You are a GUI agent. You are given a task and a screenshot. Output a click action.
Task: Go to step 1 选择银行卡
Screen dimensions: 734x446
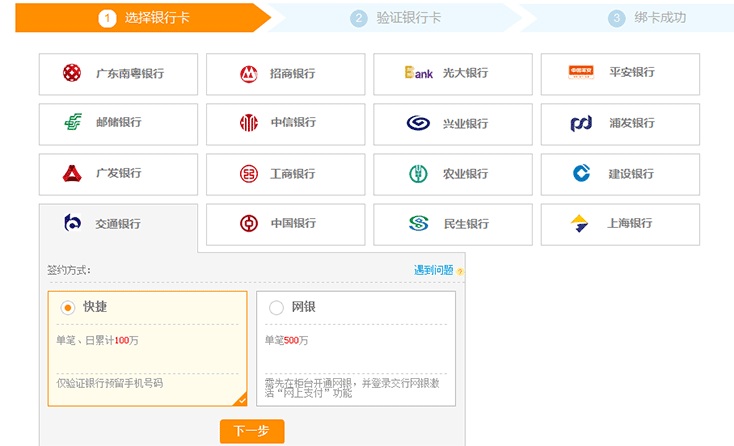pos(144,18)
